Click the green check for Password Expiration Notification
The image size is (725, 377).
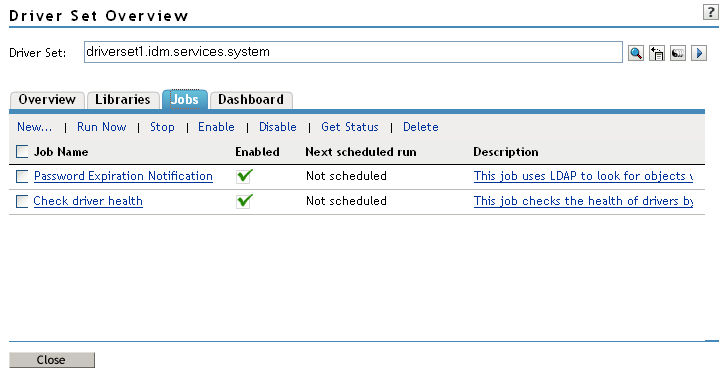244,176
